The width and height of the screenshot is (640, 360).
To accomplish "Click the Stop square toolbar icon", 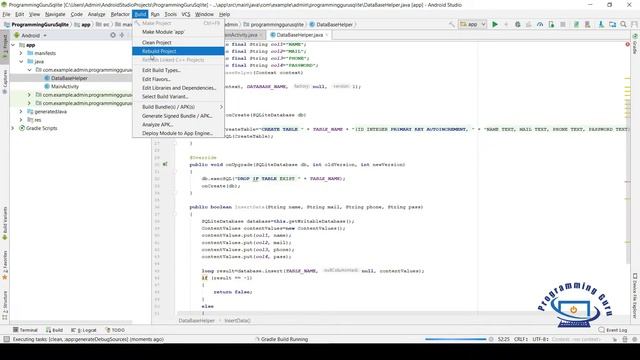I will (563, 24).
